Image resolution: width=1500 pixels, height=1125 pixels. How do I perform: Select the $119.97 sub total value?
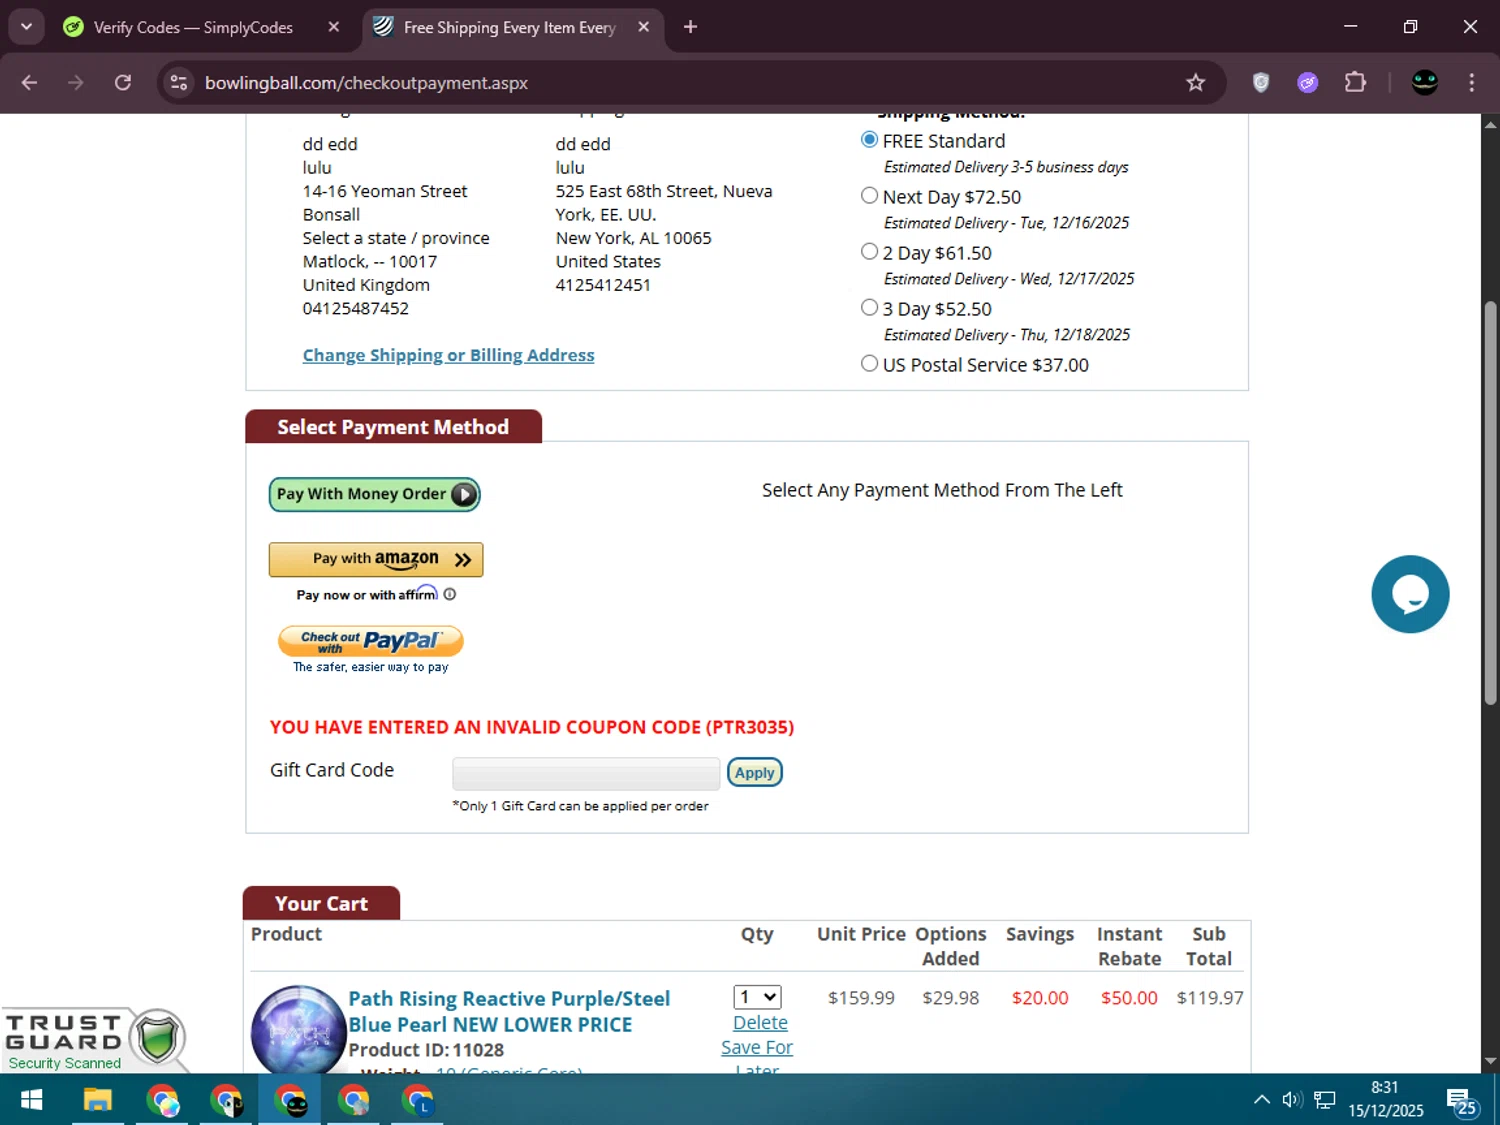pos(1210,997)
